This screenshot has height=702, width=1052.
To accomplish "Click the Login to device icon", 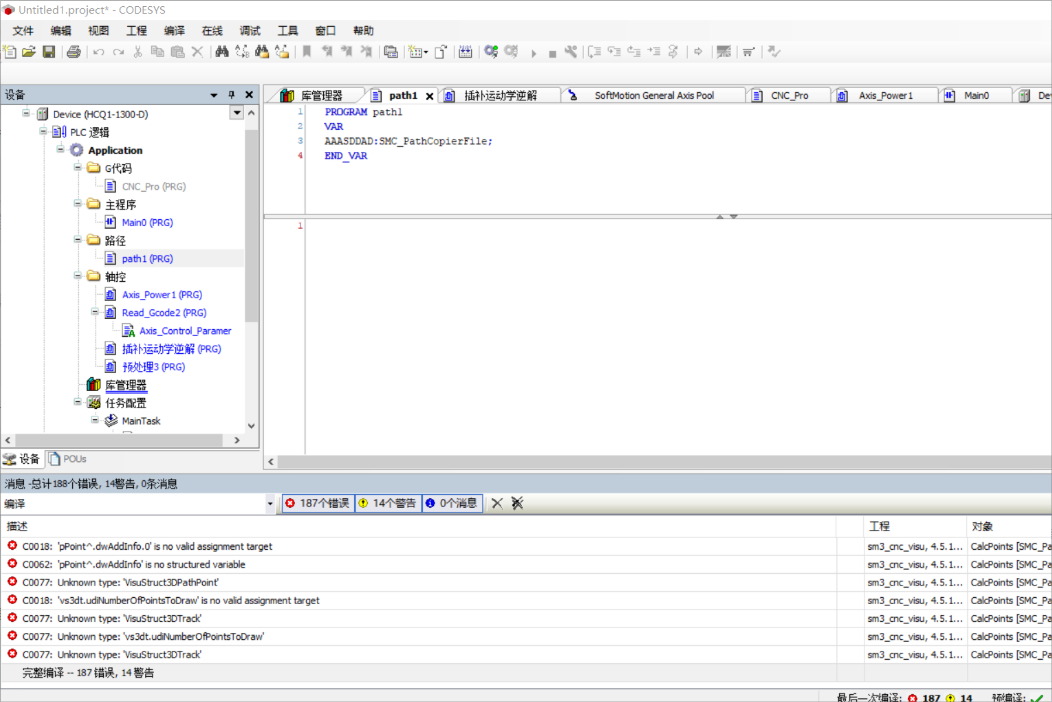I will click(x=491, y=52).
